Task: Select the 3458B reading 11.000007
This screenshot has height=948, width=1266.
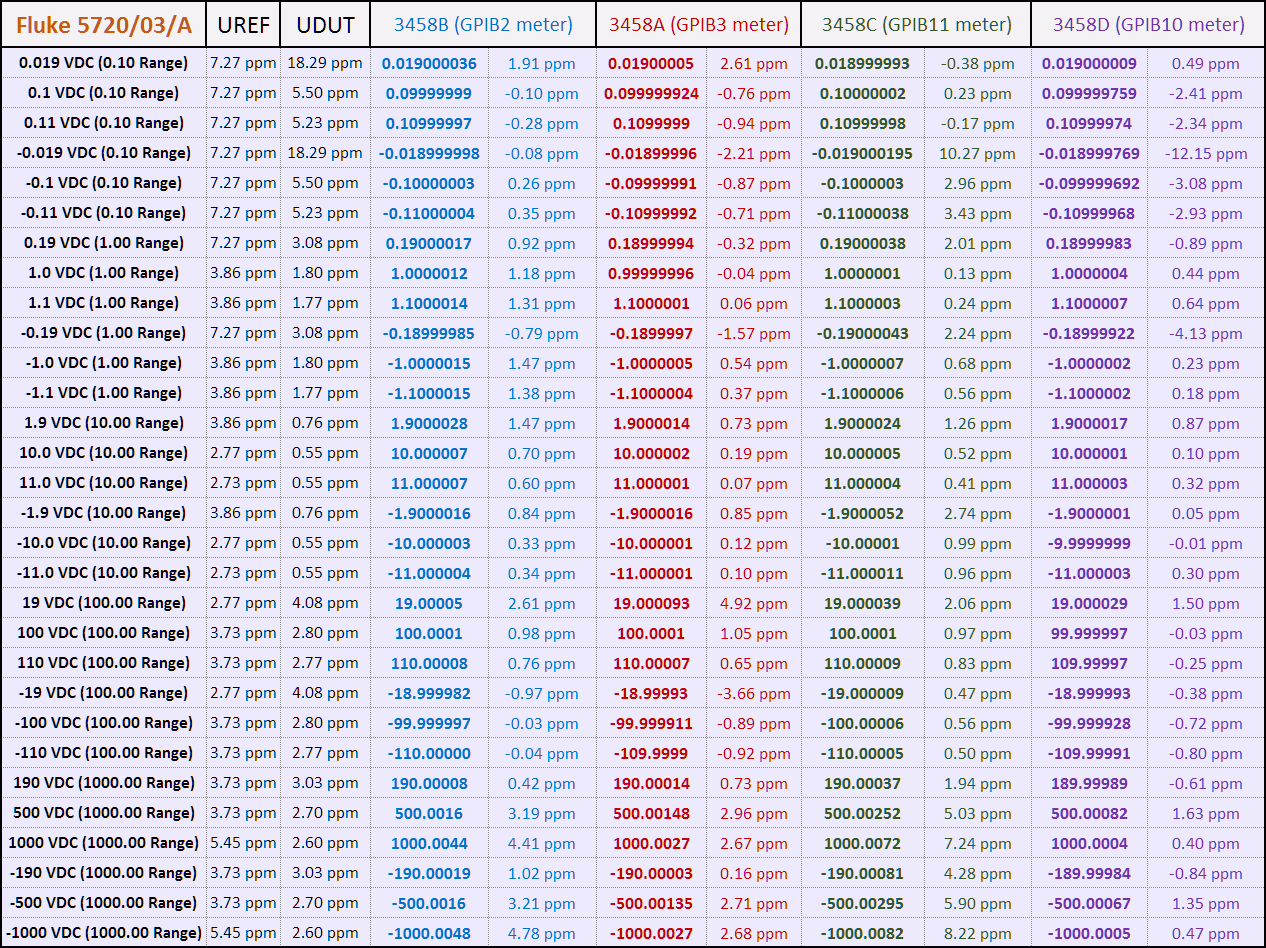Action: (x=430, y=484)
